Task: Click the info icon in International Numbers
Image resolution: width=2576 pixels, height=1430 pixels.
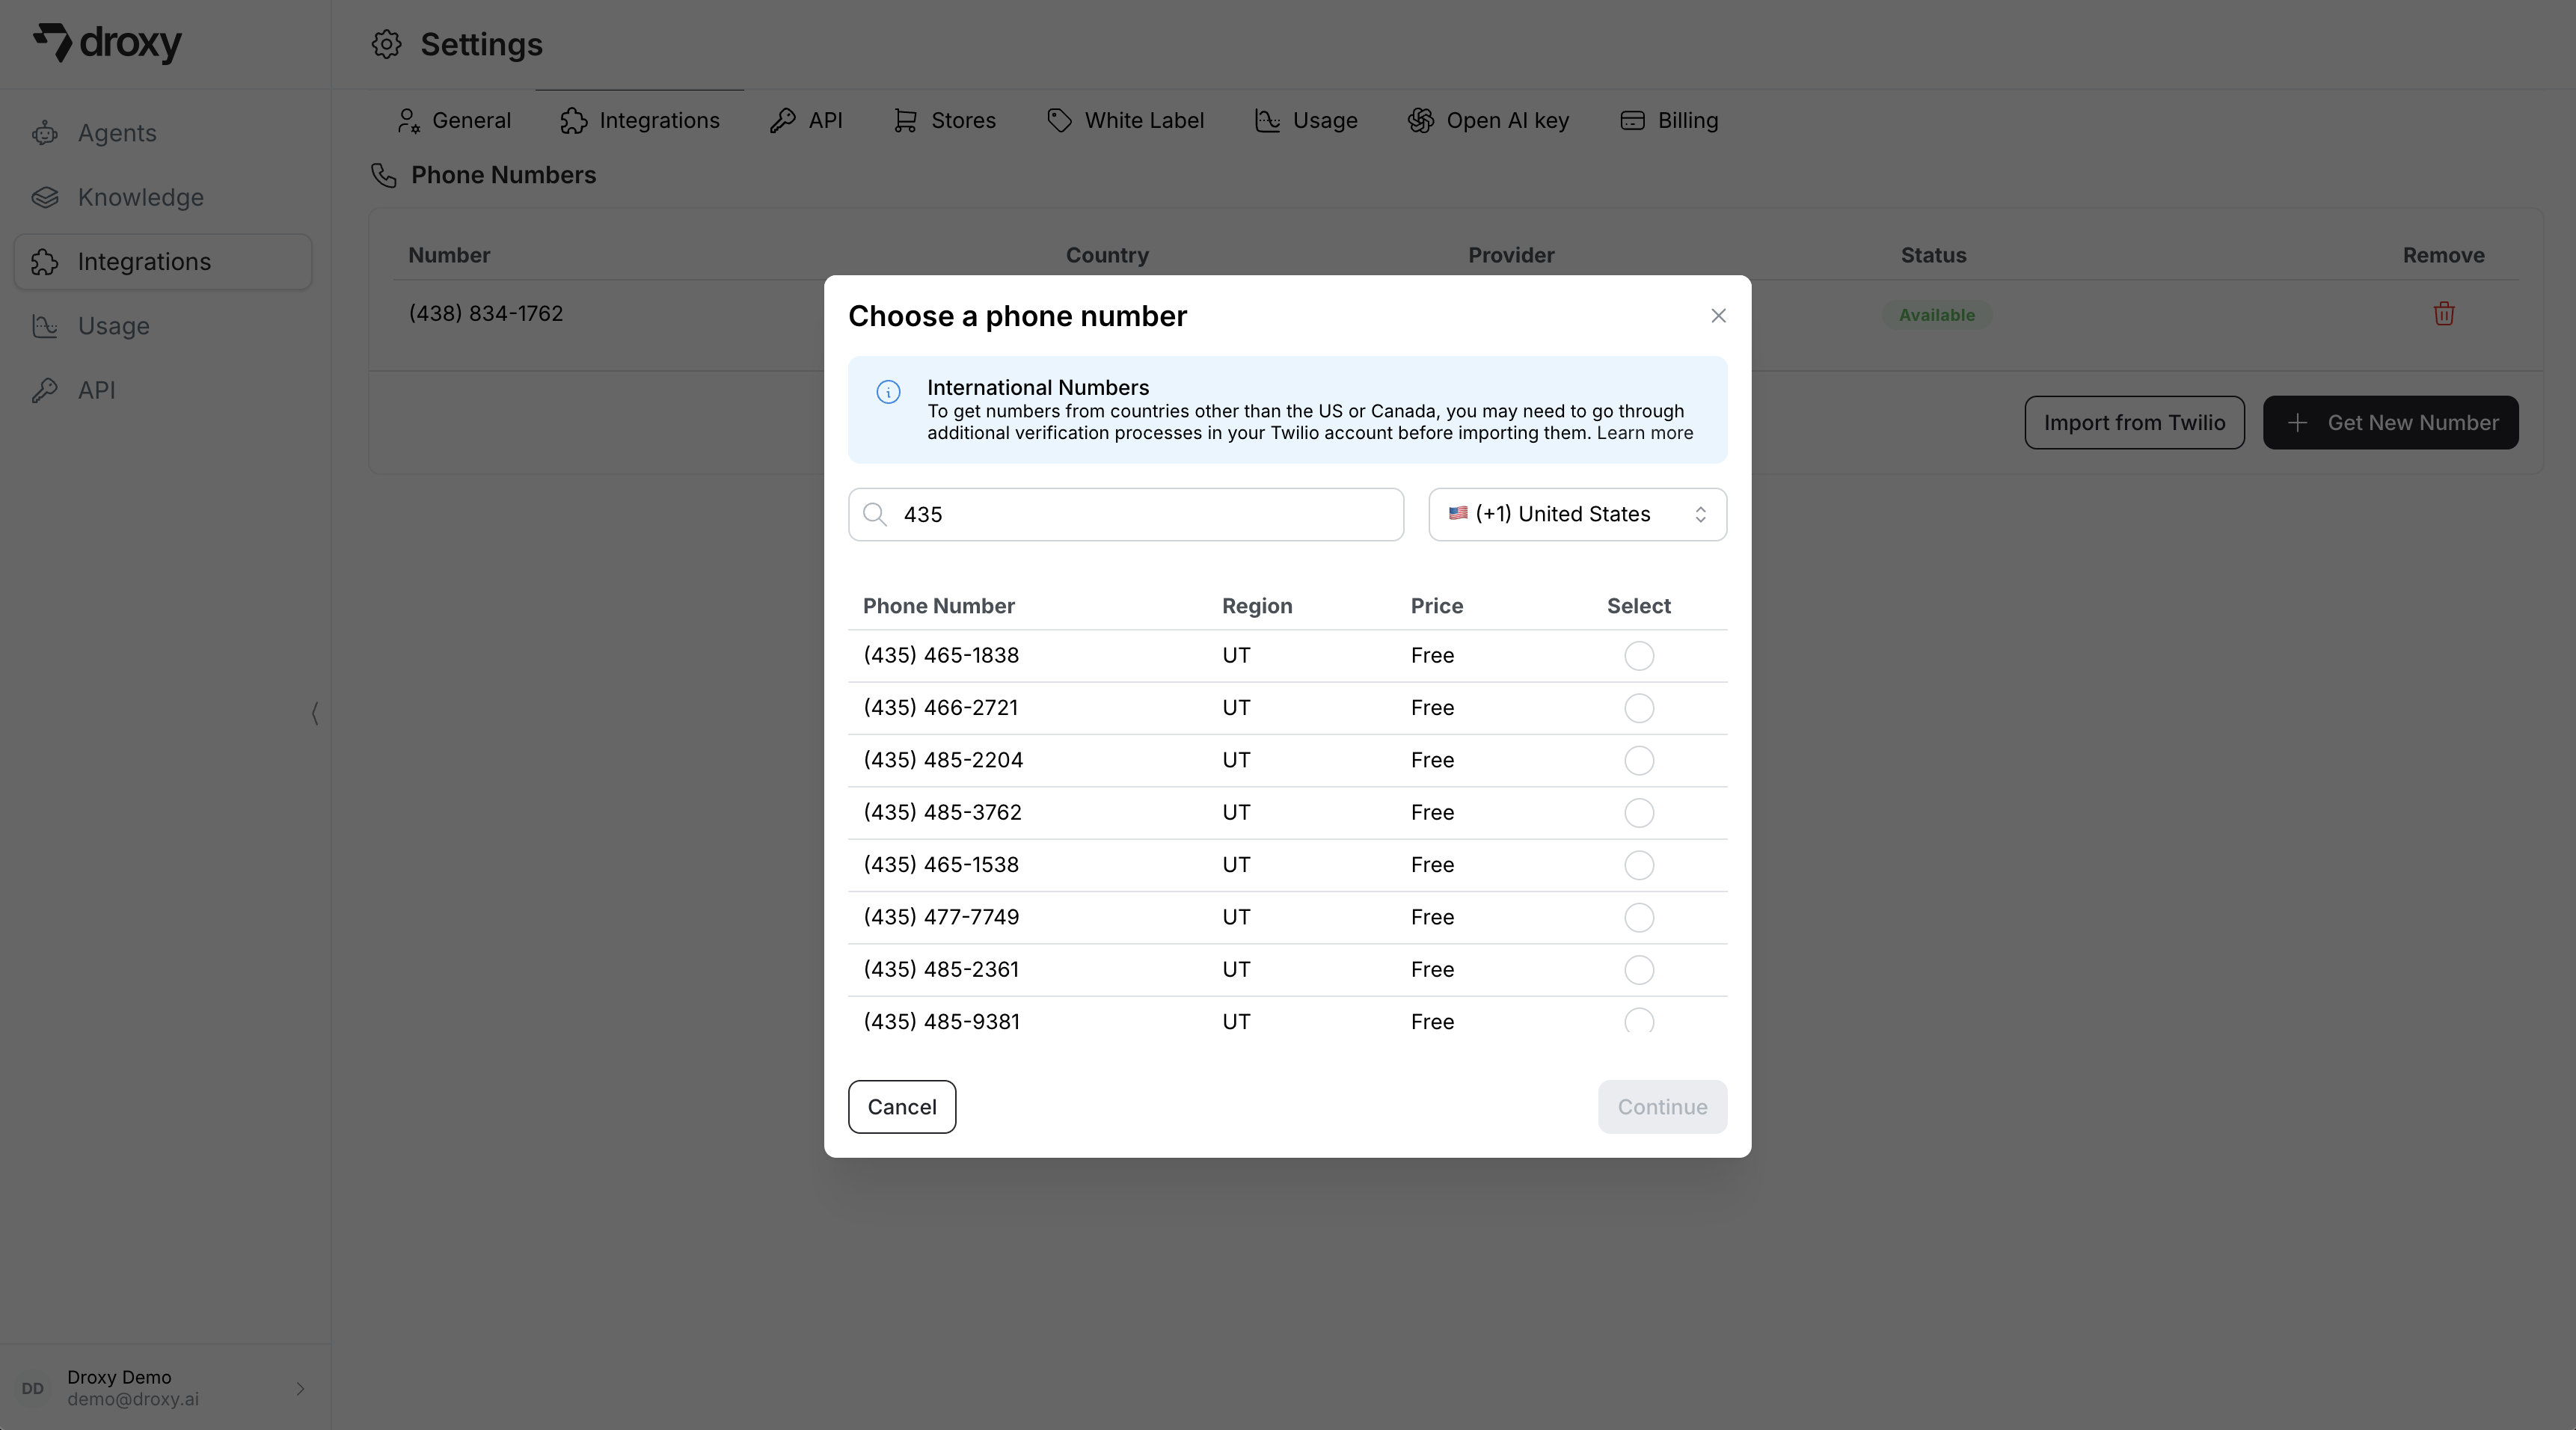Action: [888, 392]
